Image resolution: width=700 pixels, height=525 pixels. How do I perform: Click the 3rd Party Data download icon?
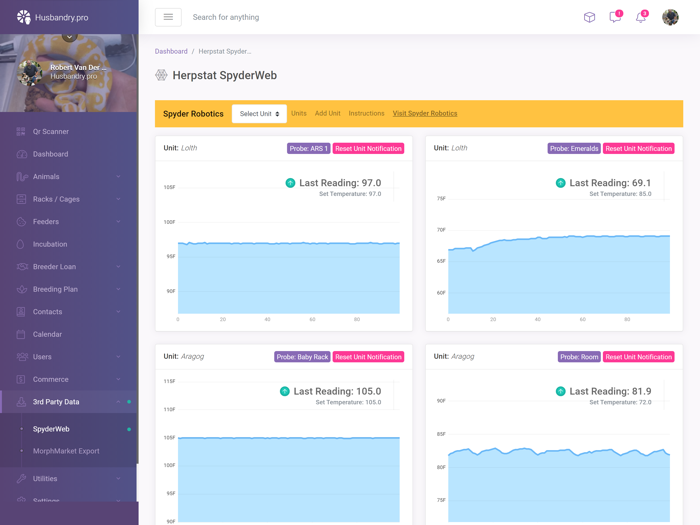21,402
